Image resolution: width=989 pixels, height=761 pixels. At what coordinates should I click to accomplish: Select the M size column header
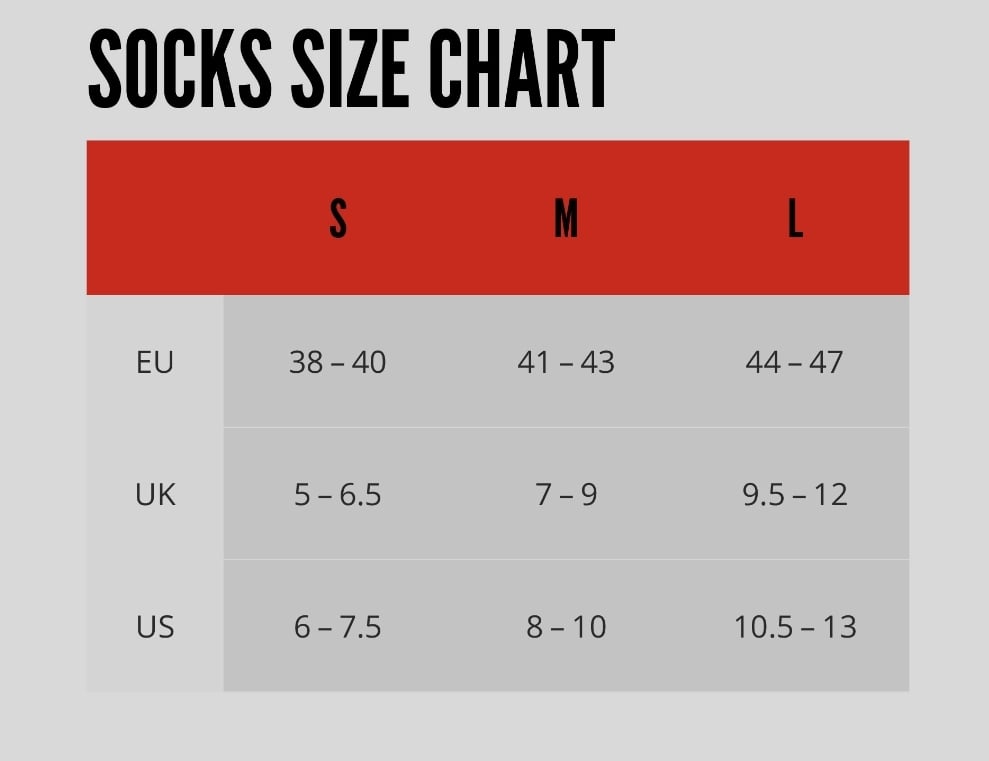pyautogui.click(x=566, y=218)
